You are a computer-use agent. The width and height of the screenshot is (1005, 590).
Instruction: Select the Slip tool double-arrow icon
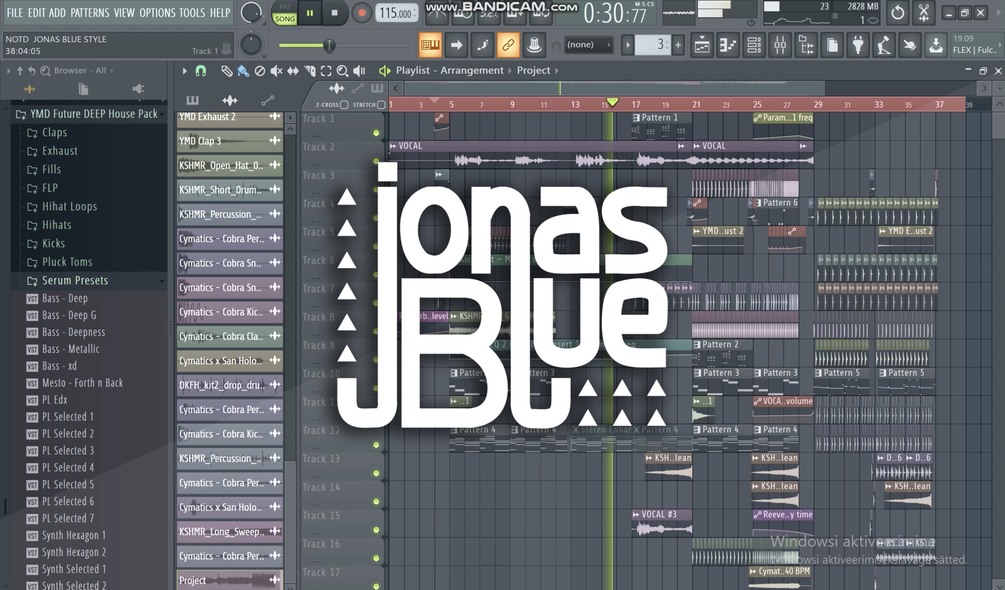[293, 70]
